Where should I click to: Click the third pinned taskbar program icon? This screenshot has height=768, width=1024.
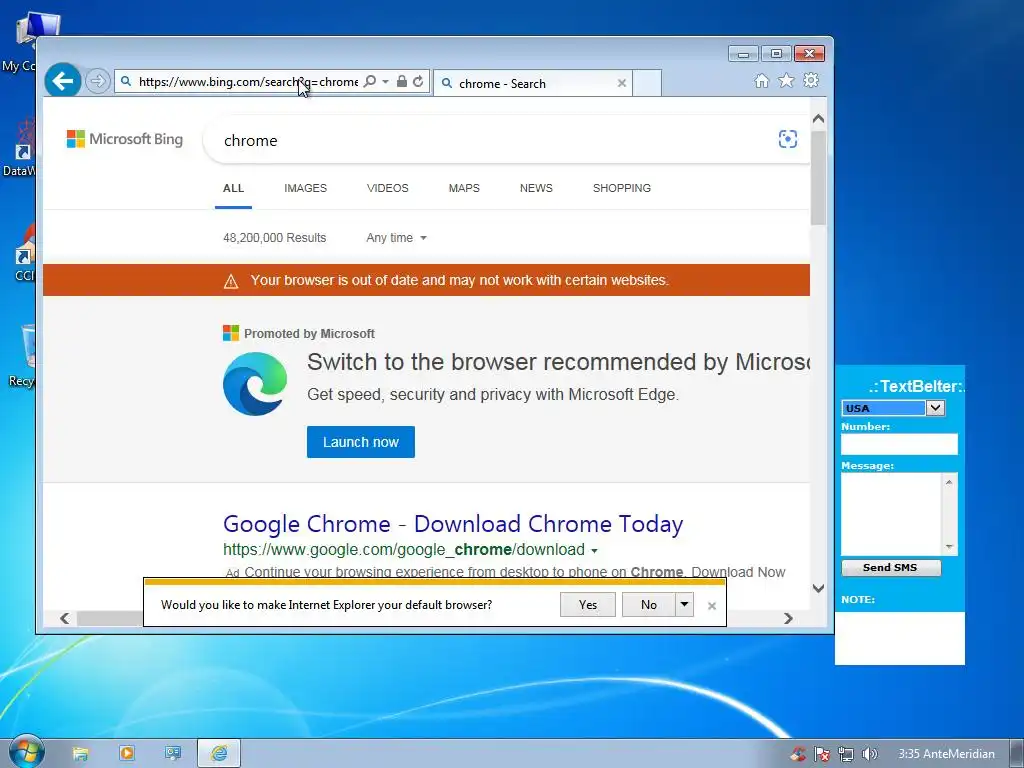coord(172,753)
